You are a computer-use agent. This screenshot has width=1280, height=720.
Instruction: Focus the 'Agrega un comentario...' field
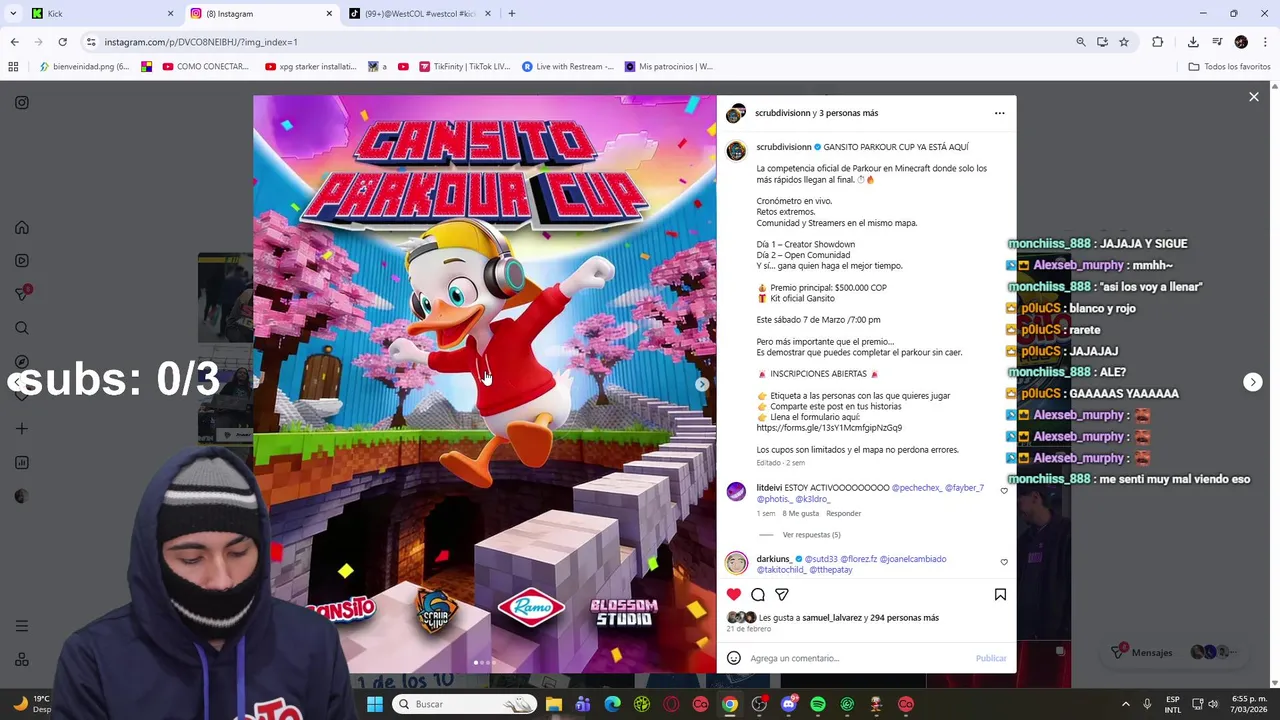pos(858,658)
